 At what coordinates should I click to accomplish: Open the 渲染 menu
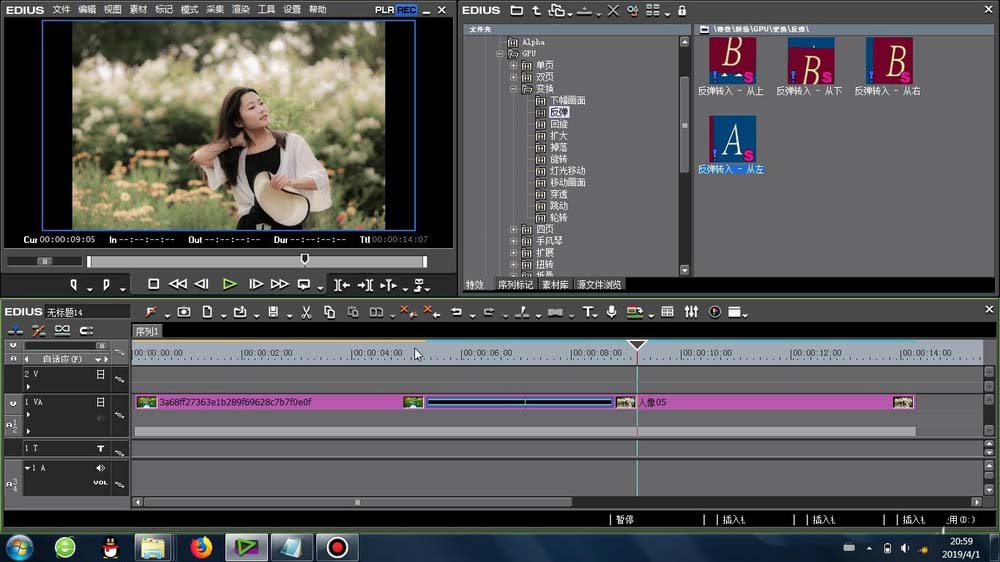(240, 10)
